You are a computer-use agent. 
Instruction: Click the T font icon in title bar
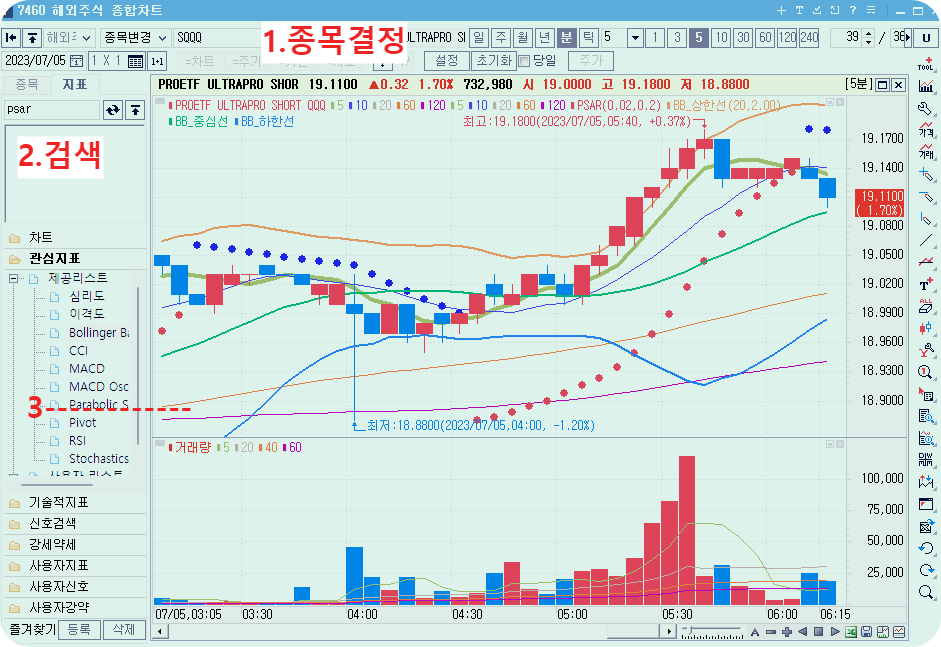(x=799, y=10)
